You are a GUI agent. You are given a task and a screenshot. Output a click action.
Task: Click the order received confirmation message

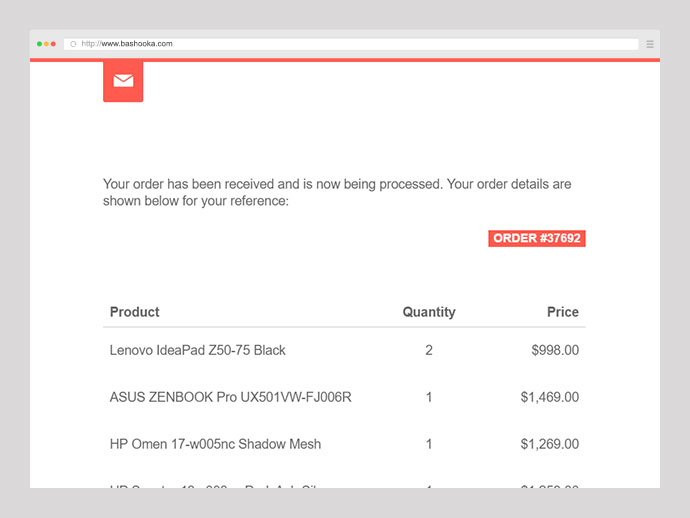tap(337, 193)
